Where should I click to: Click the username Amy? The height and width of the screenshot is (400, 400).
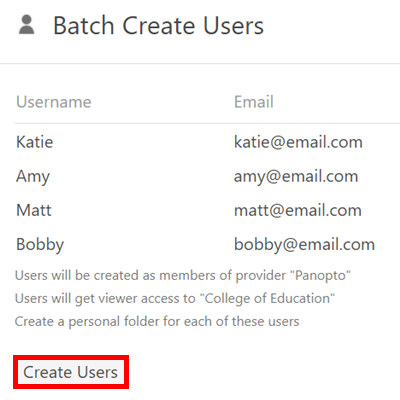pos(33,177)
